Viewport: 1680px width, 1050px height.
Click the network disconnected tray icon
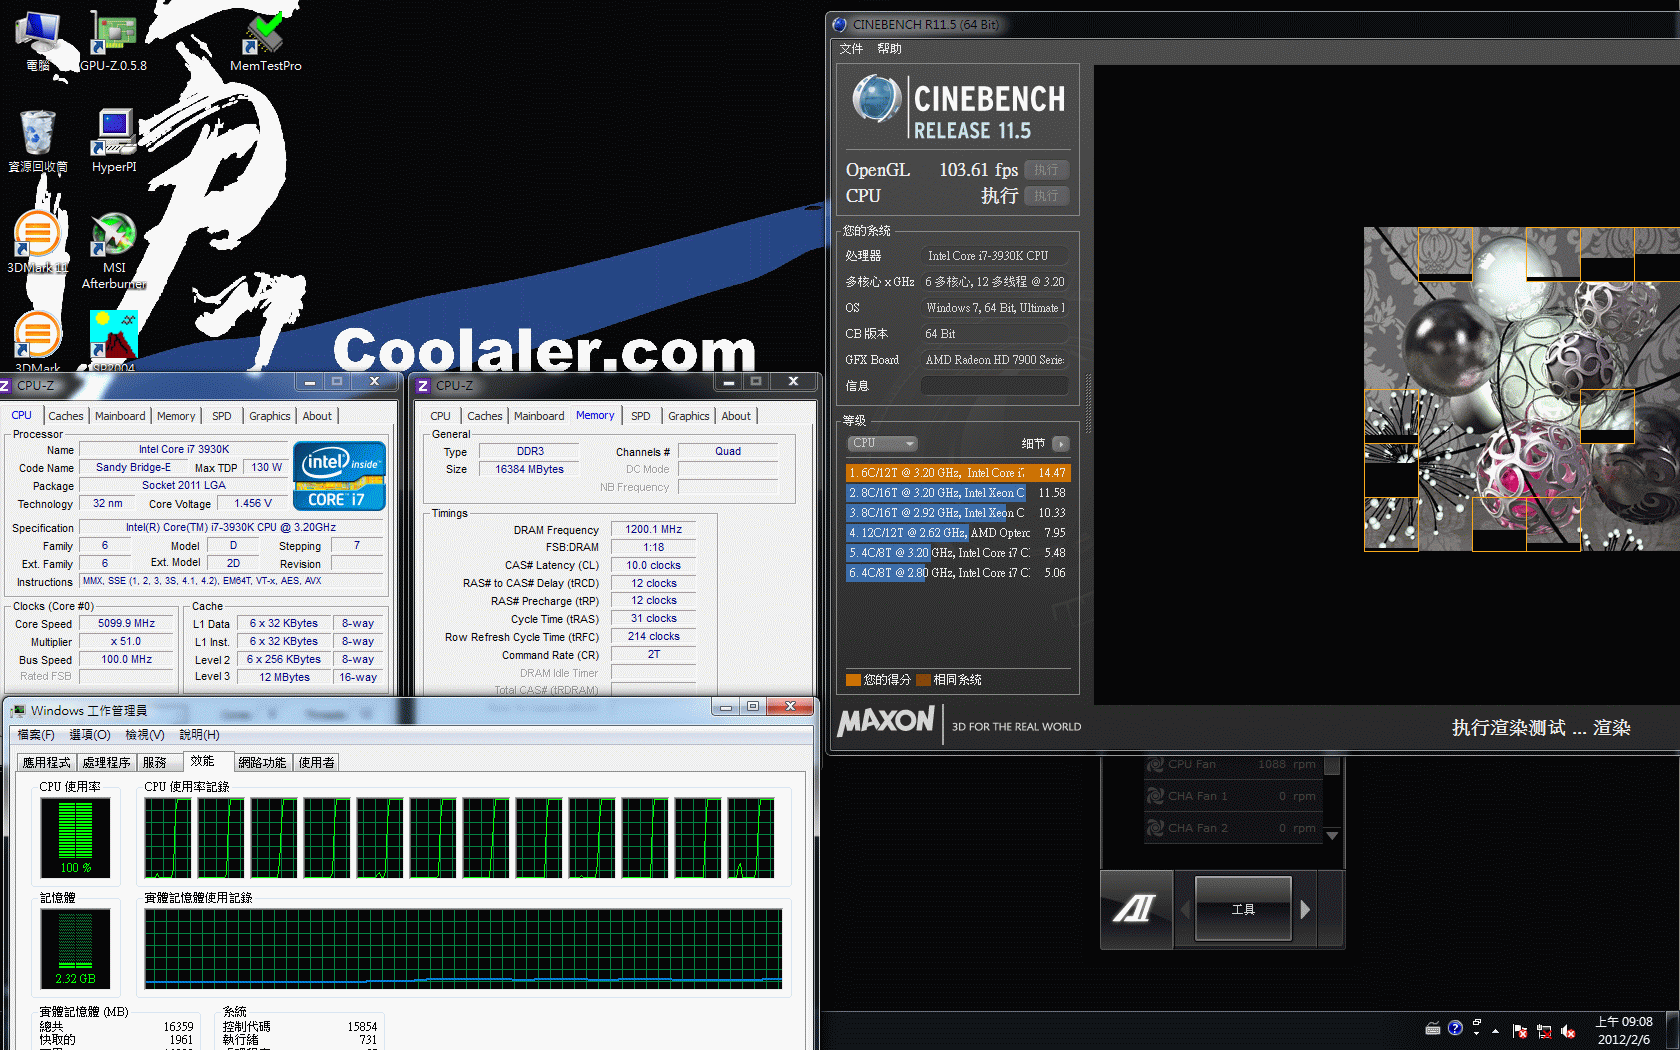pyautogui.click(x=1544, y=1031)
